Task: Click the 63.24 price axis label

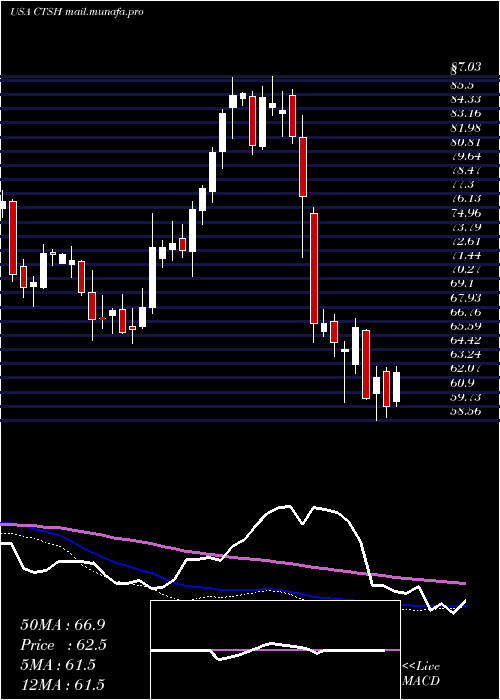Action: [465, 354]
